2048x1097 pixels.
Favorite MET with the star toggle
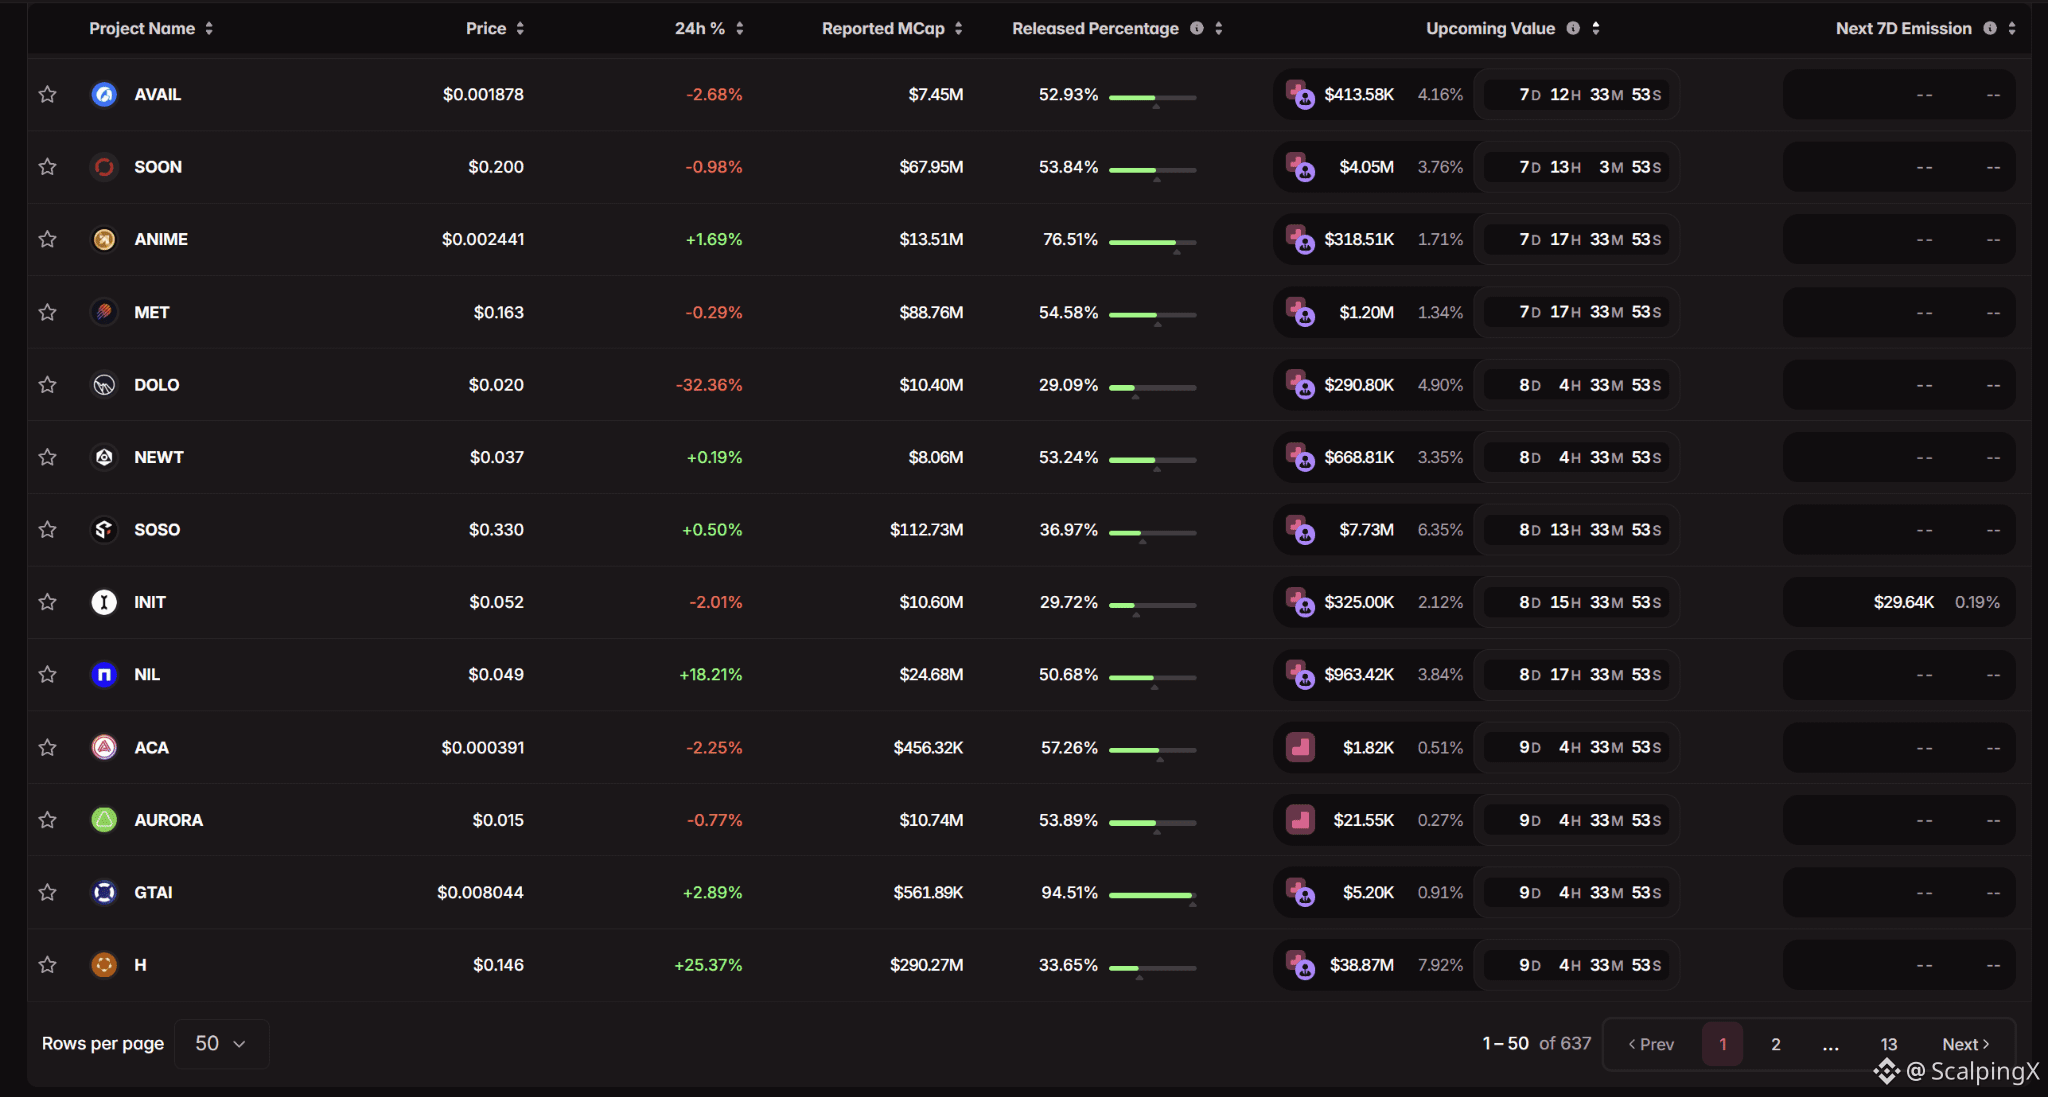47,312
